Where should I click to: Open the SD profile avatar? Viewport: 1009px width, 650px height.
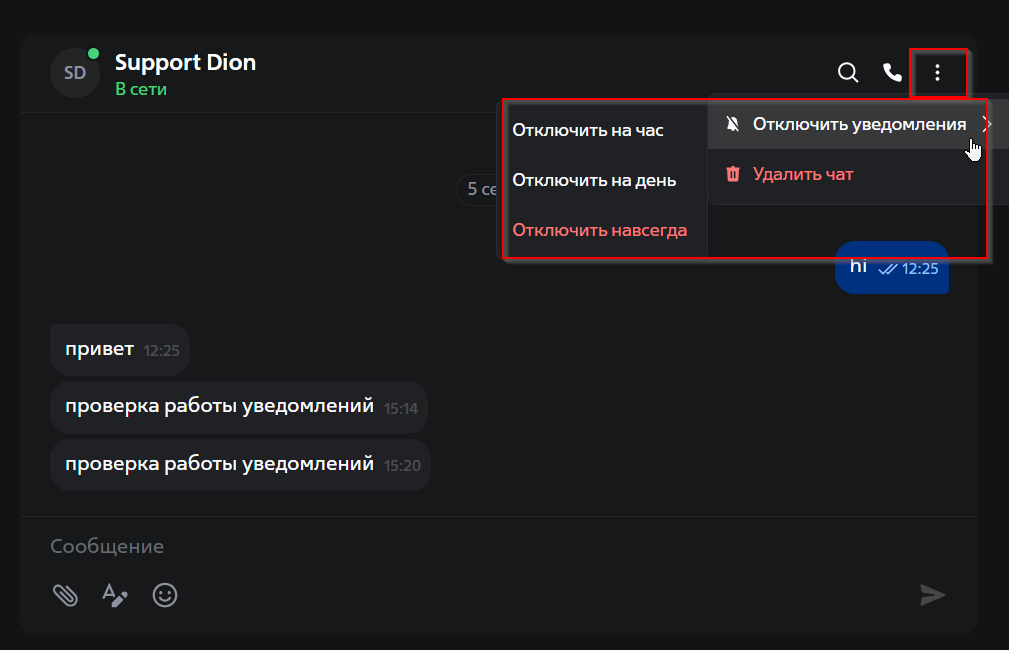(x=75, y=73)
